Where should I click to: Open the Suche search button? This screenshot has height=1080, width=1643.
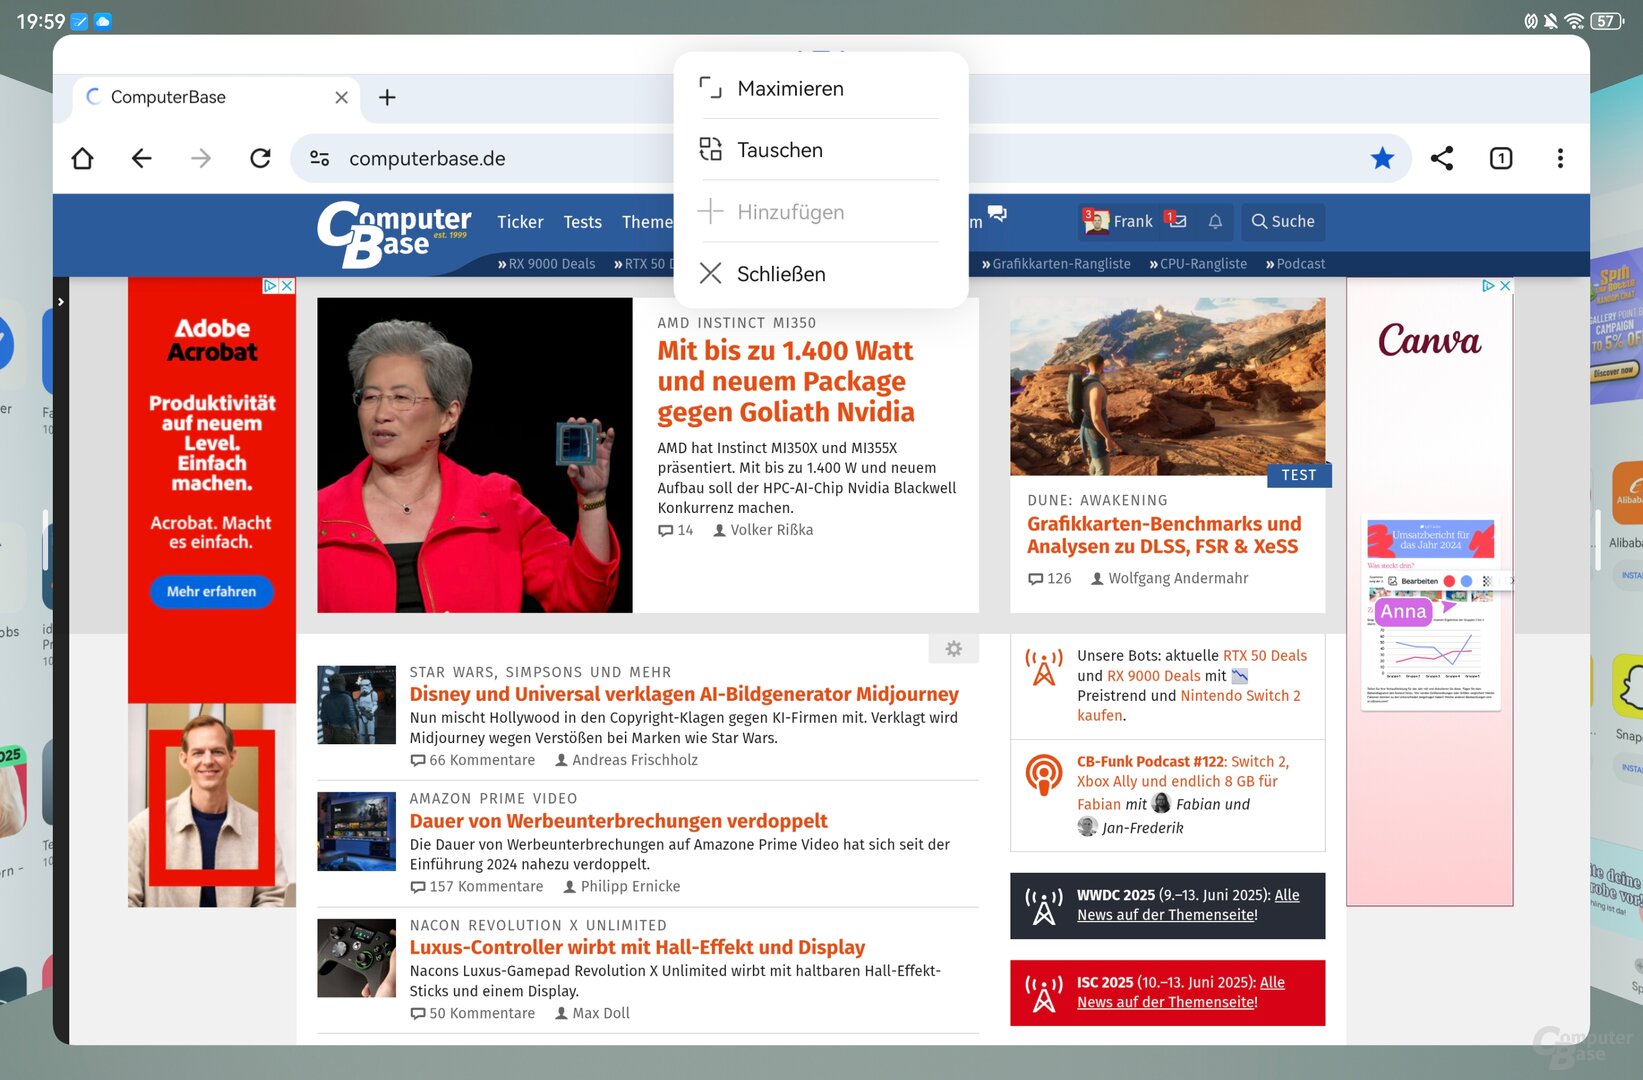click(1283, 221)
